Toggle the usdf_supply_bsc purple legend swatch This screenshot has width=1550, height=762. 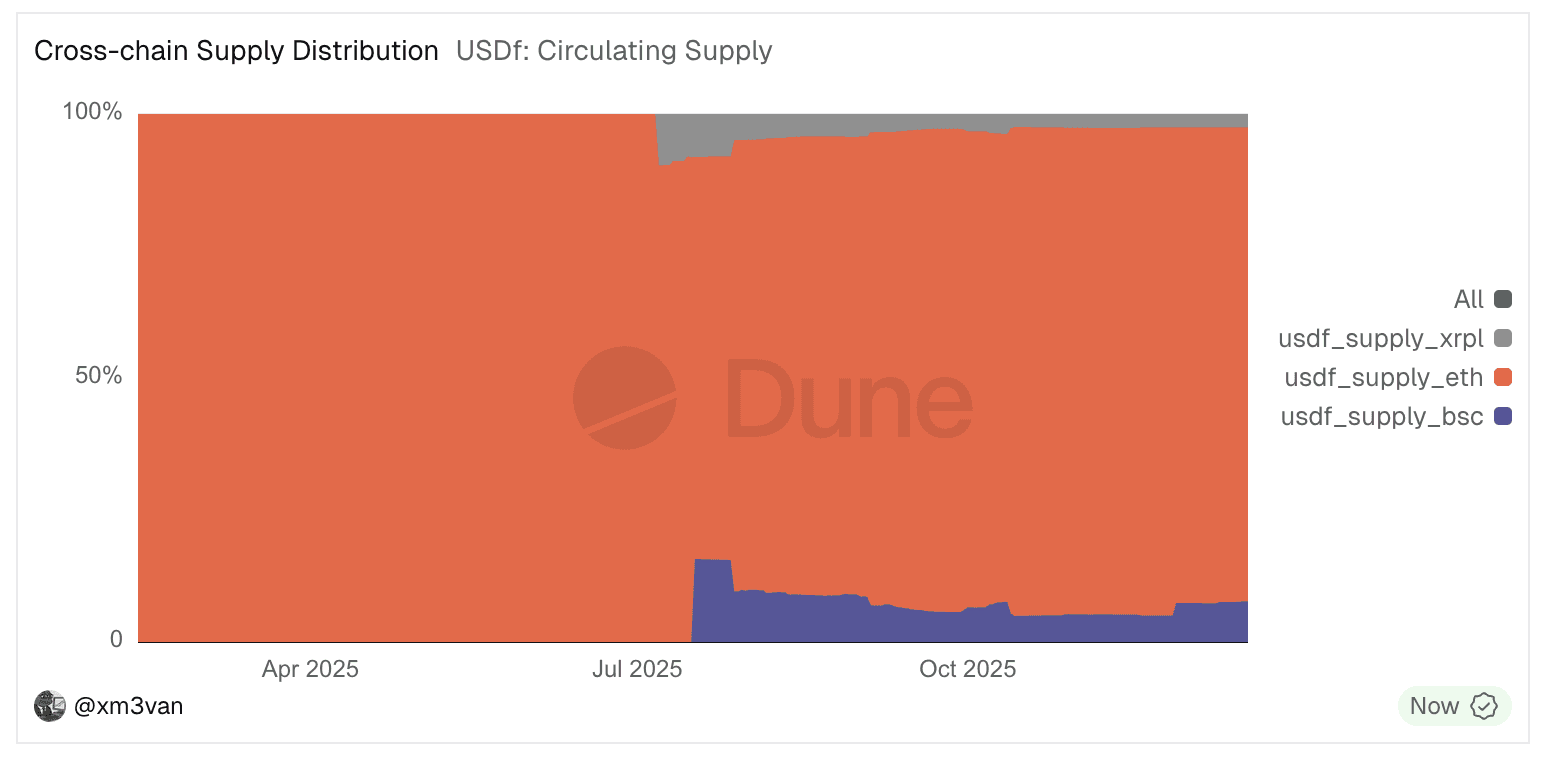pos(1502,416)
